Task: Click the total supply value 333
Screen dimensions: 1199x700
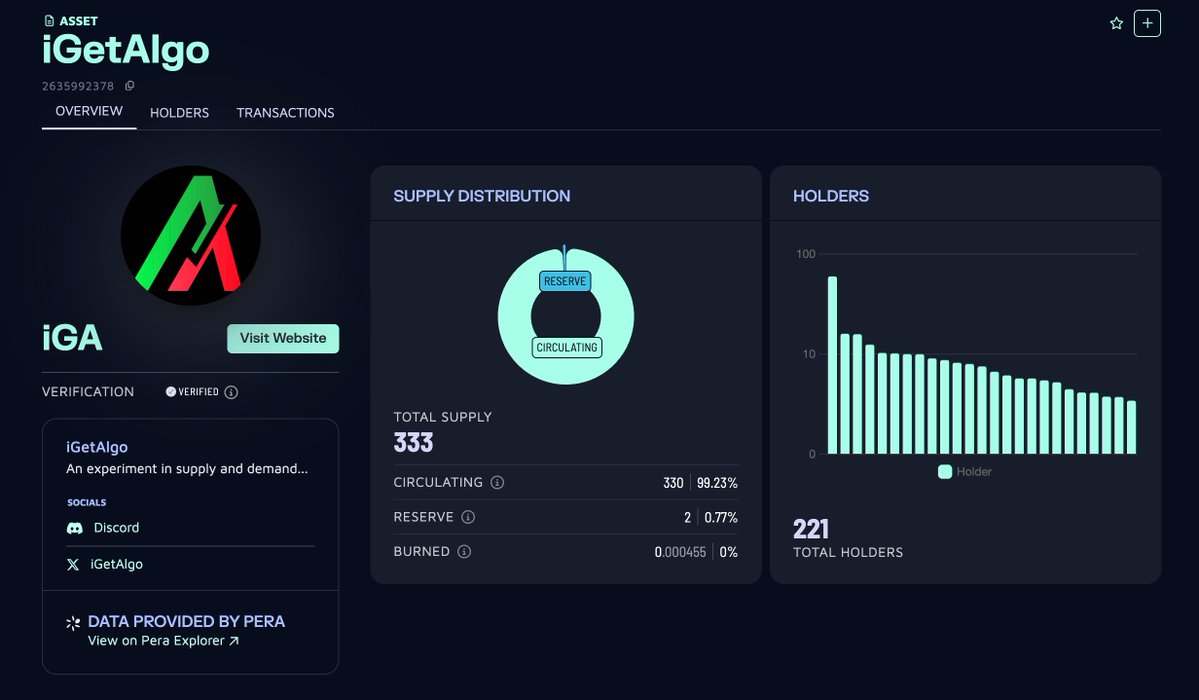Action: click(x=414, y=443)
